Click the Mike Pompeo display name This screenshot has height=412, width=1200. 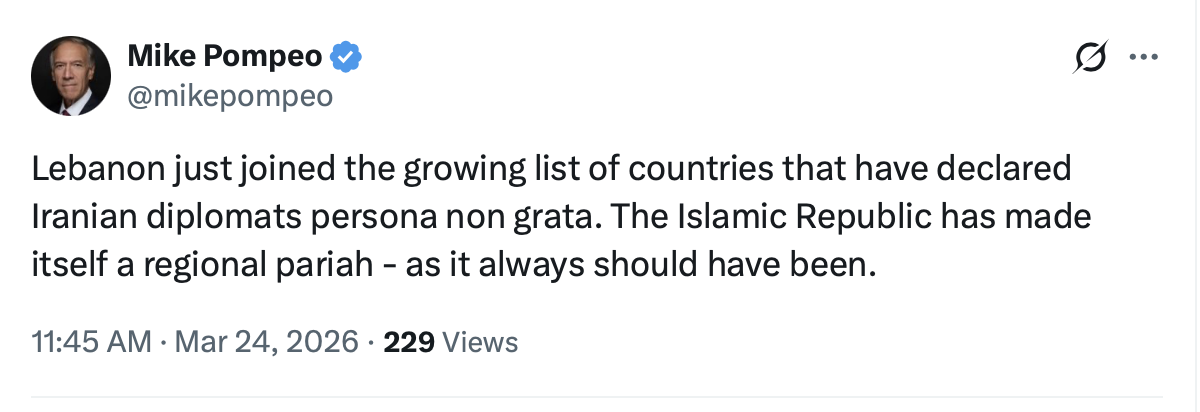click(224, 58)
